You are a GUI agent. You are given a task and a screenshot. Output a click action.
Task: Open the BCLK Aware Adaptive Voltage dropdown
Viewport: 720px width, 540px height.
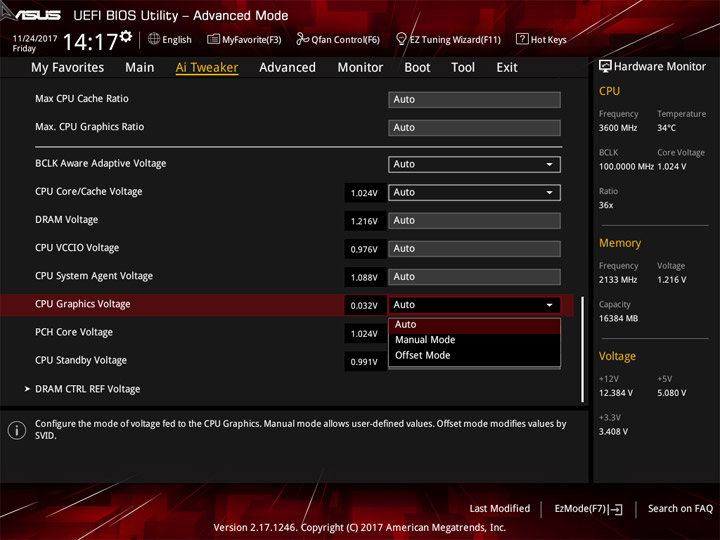[x=474, y=164]
